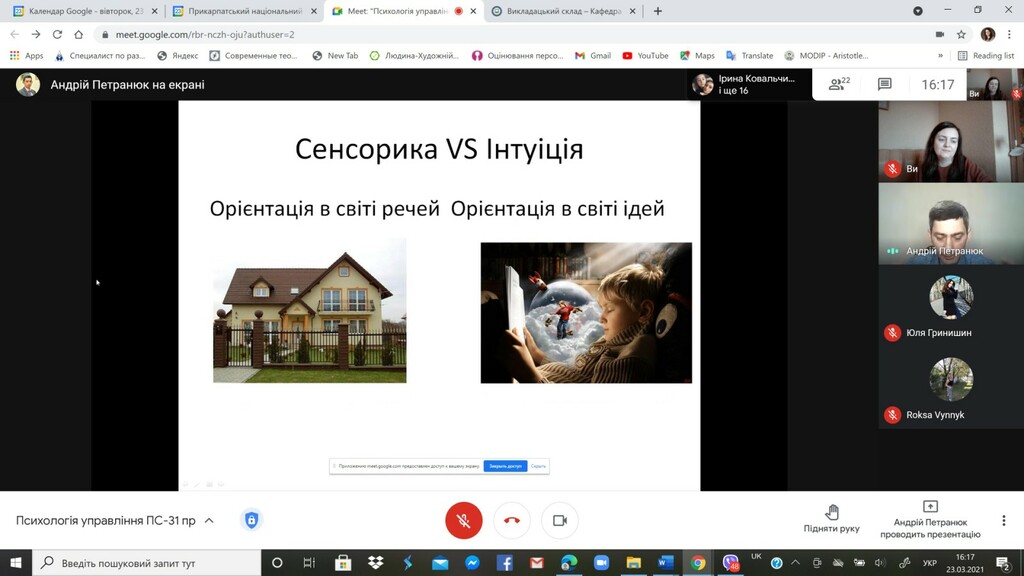The width and height of the screenshot is (1024, 576).
Task: Click the Windows taskbar search box
Action: click(150, 563)
